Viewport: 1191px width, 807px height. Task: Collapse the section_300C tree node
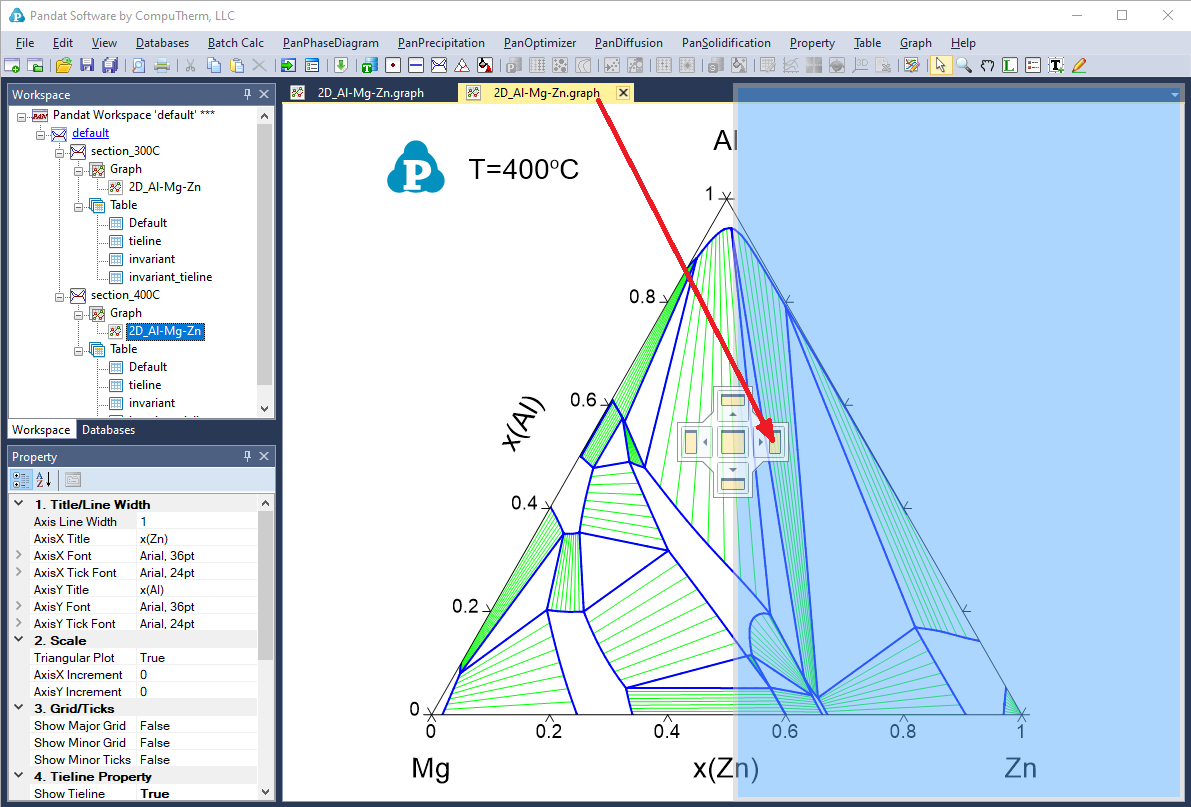59,151
